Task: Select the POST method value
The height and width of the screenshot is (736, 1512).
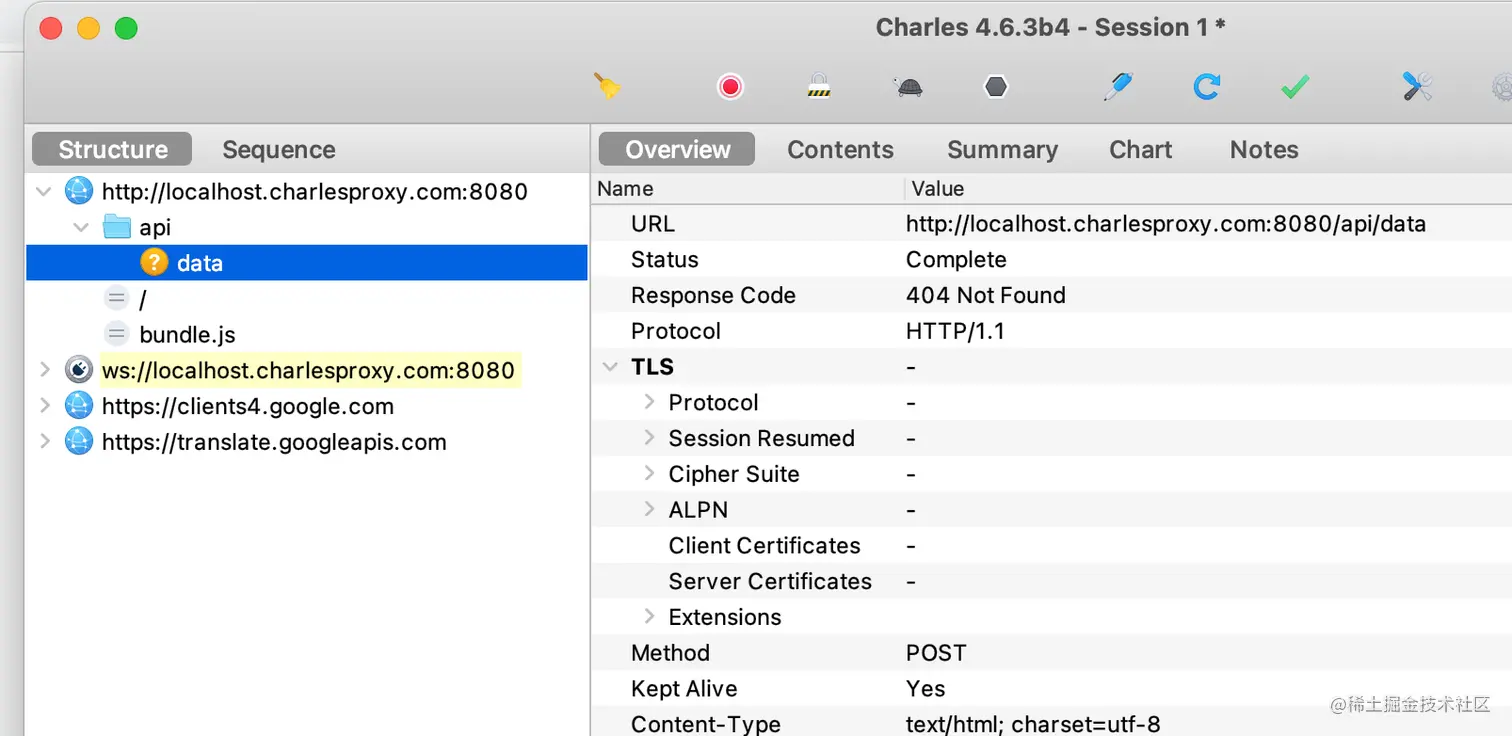Action: (x=936, y=654)
